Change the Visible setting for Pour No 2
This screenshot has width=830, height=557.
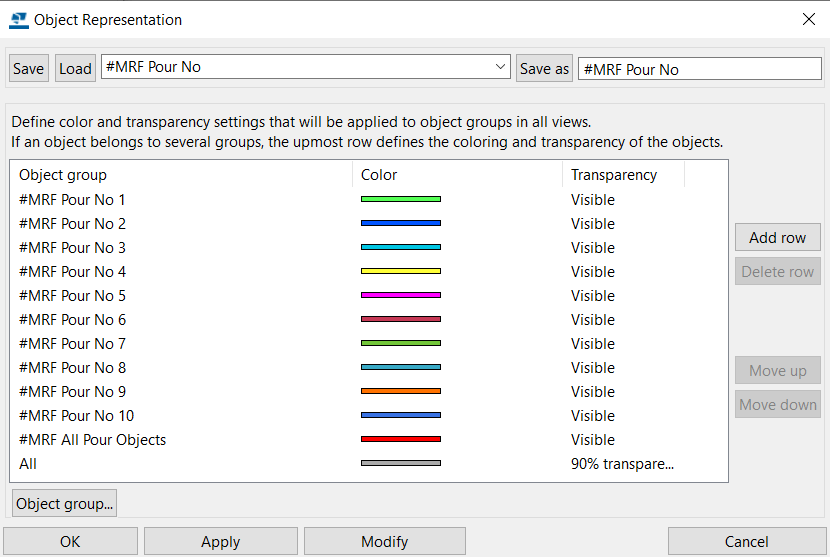592,223
